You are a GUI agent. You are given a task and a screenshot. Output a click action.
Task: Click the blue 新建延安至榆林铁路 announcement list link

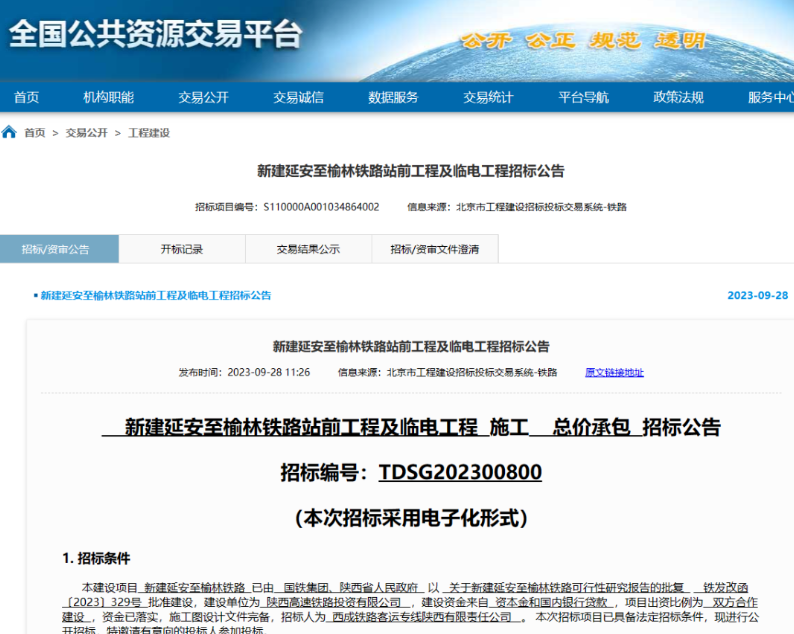click(x=155, y=296)
